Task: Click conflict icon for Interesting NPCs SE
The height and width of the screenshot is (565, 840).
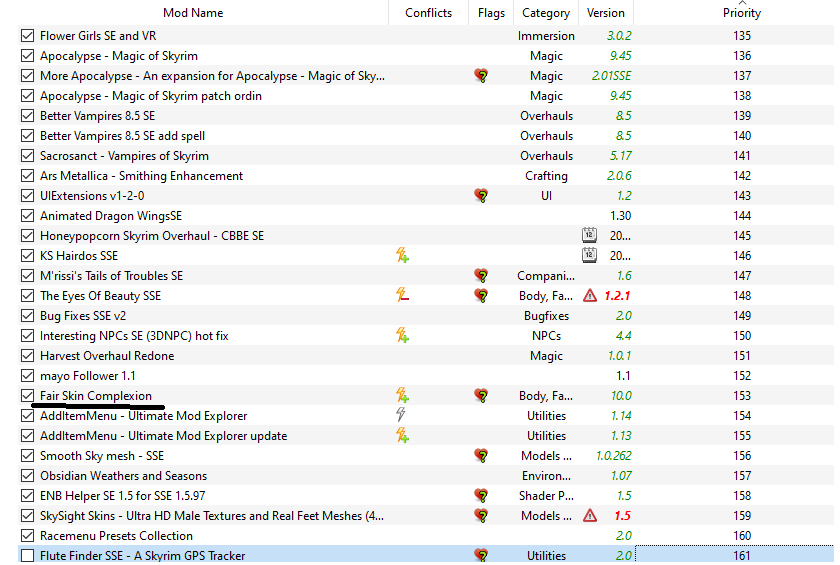Action: (x=402, y=336)
